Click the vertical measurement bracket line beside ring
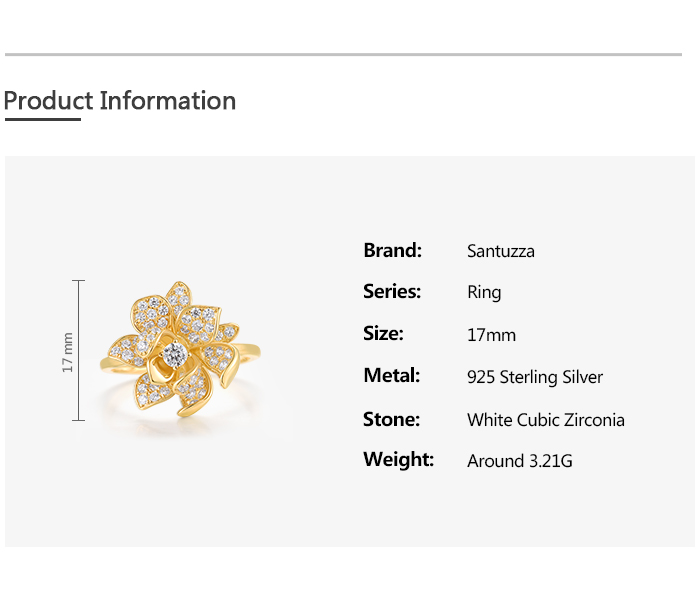Viewport: 700px width, 607px height. (79, 350)
